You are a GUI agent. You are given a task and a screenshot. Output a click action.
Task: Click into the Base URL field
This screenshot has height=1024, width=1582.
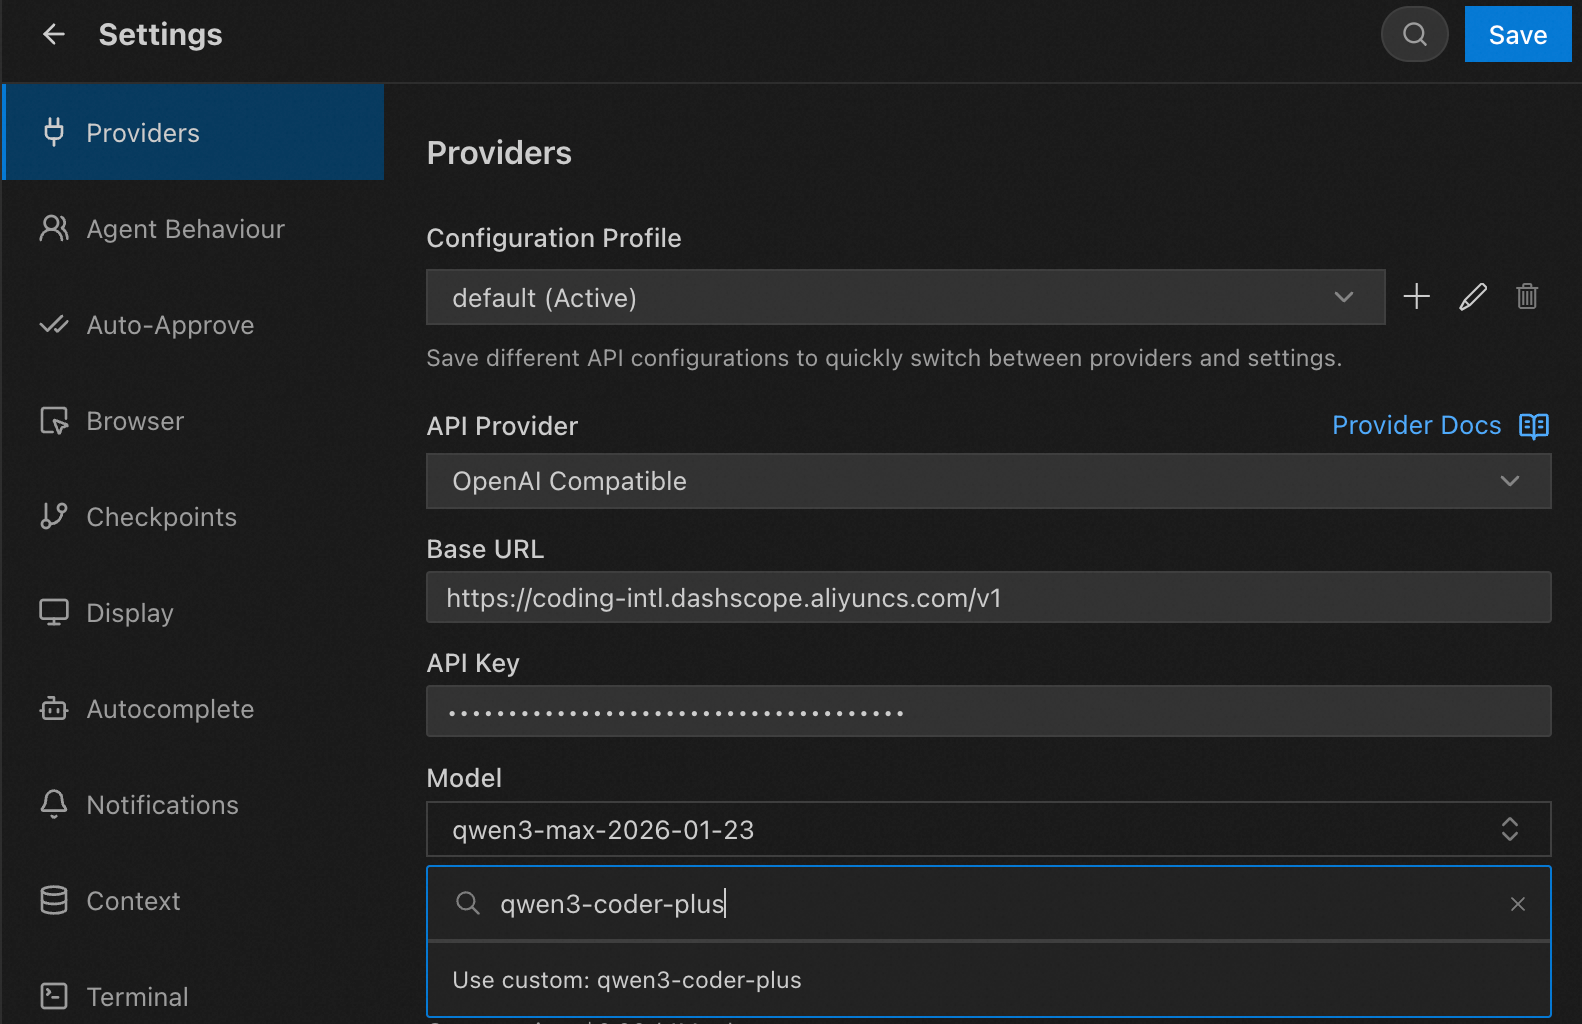coord(988,598)
